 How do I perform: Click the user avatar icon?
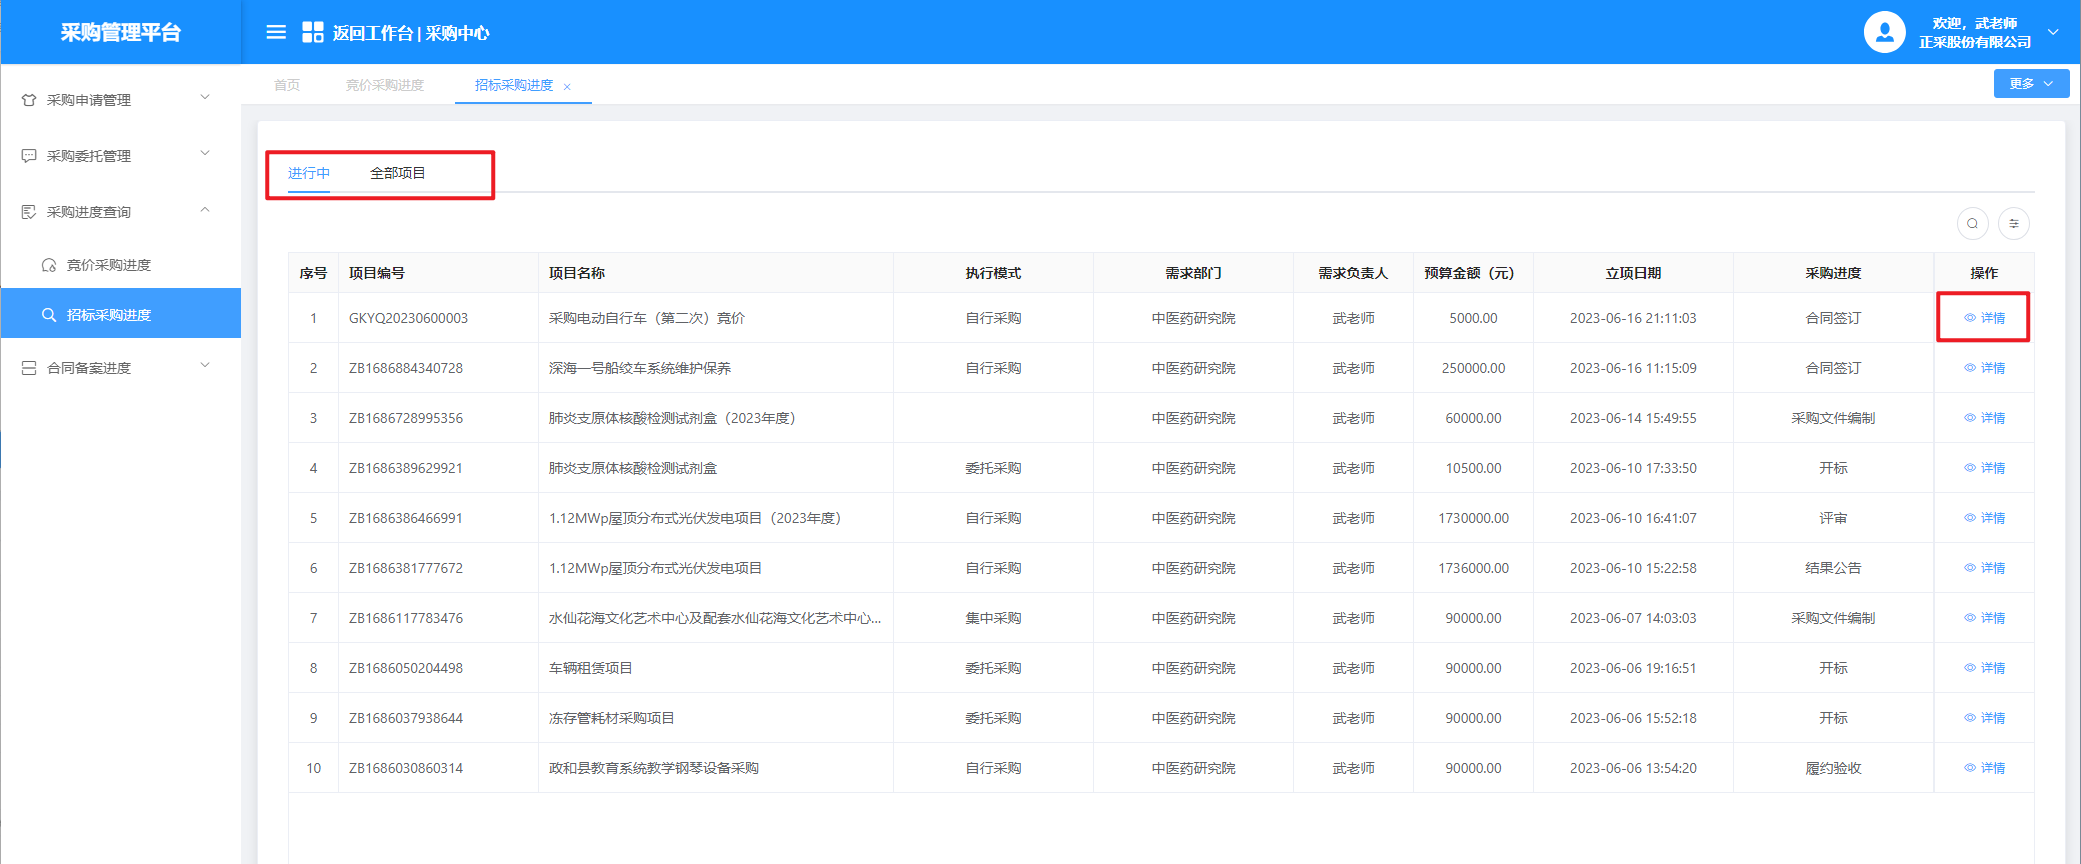click(1884, 32)
